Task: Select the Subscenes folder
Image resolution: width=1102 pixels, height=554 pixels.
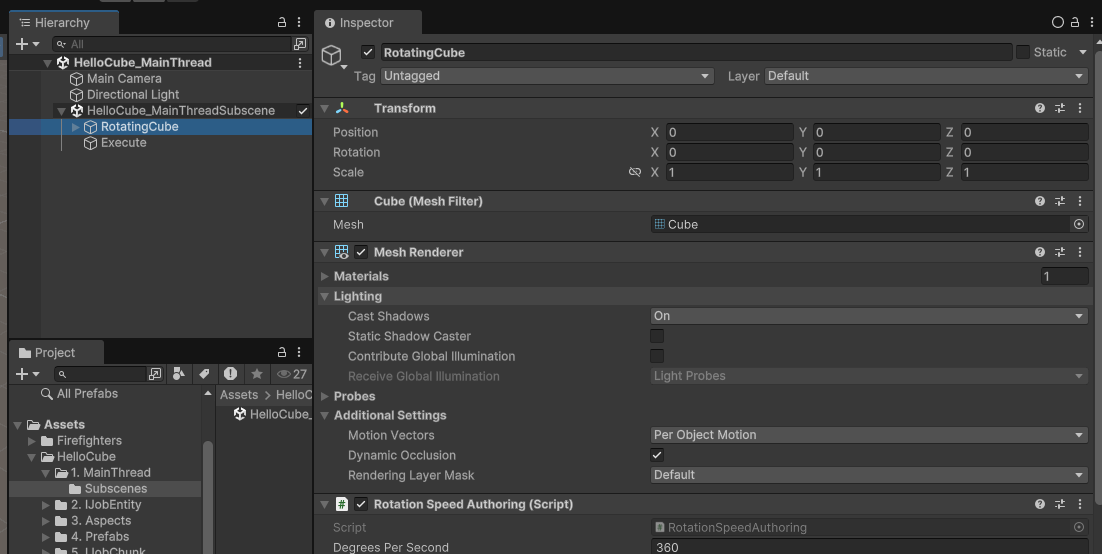Action: [x=115, y=489]
